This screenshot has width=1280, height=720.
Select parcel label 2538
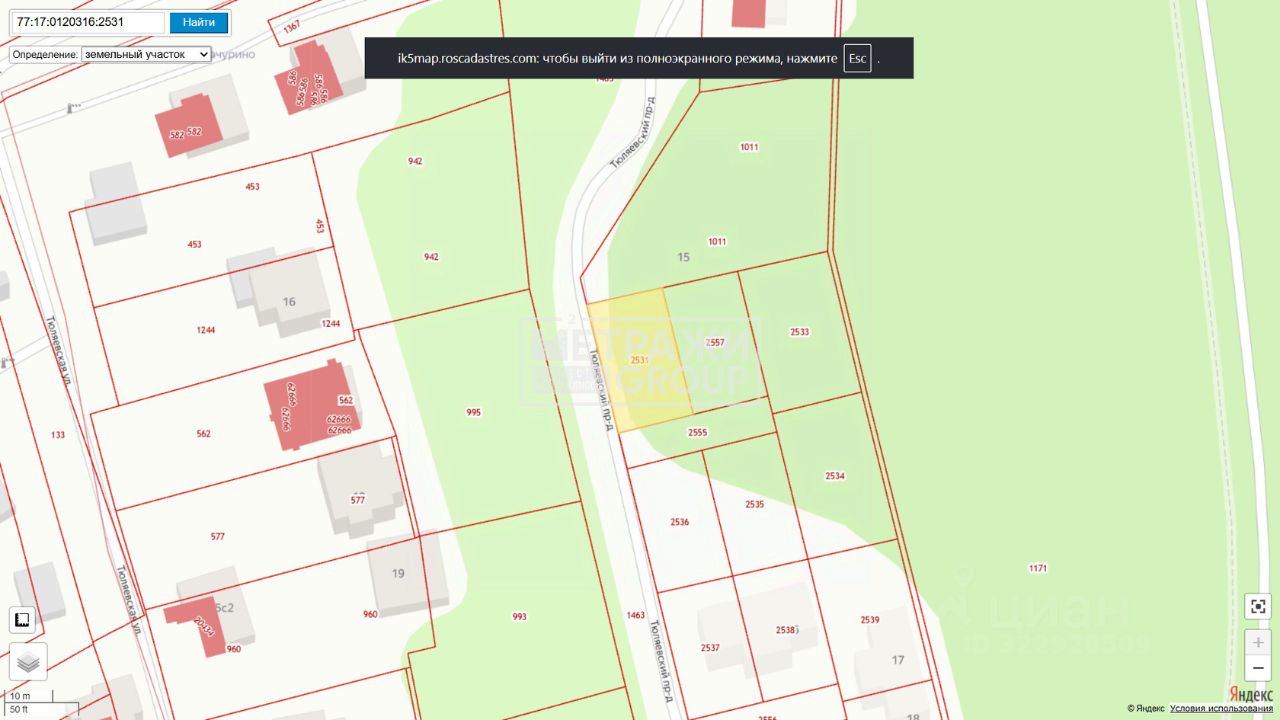(786, 630)
